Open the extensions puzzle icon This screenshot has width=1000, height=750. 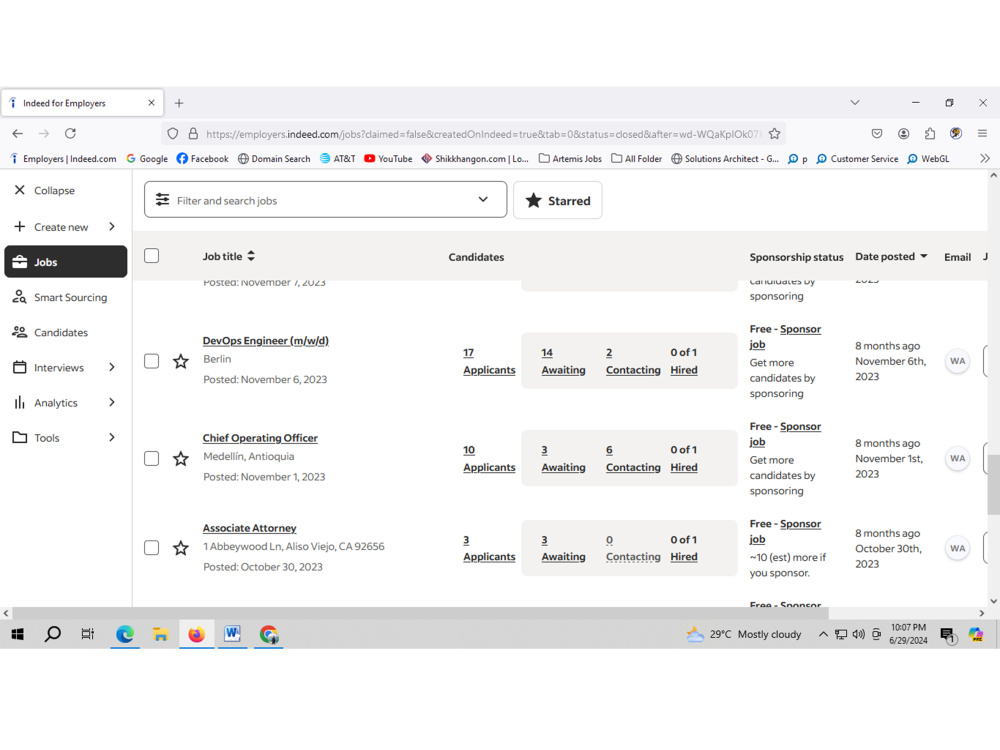coord(929,133)
